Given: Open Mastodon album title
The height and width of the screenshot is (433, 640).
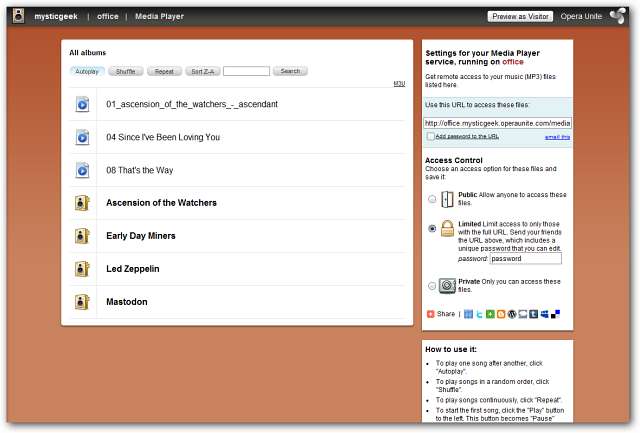Looking at the screenshot, I should (127, 302).
